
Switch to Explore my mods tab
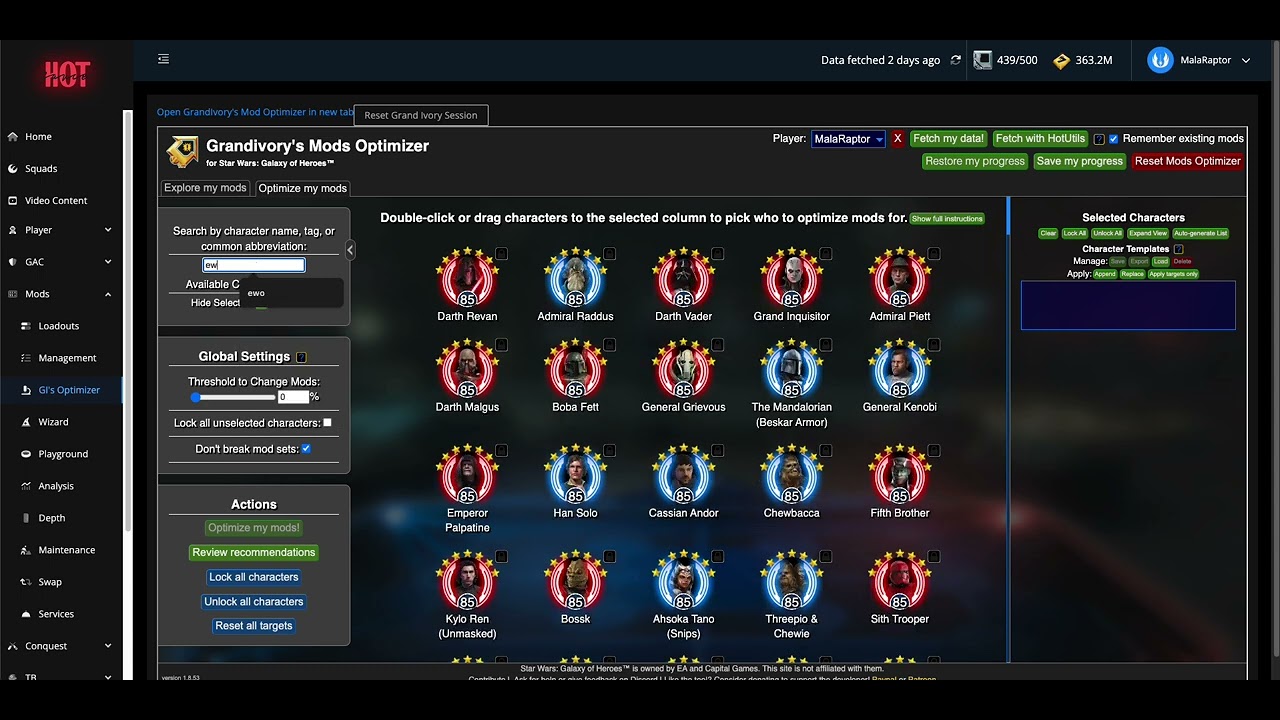pyautogui.click(x=205, y=188)
